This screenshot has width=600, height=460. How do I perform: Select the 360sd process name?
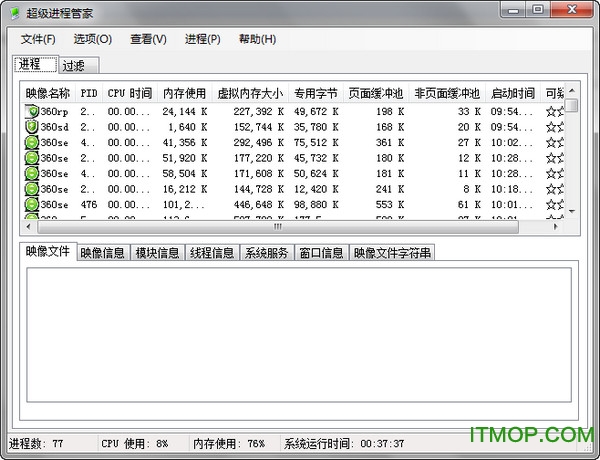click(x=54, y=127)
